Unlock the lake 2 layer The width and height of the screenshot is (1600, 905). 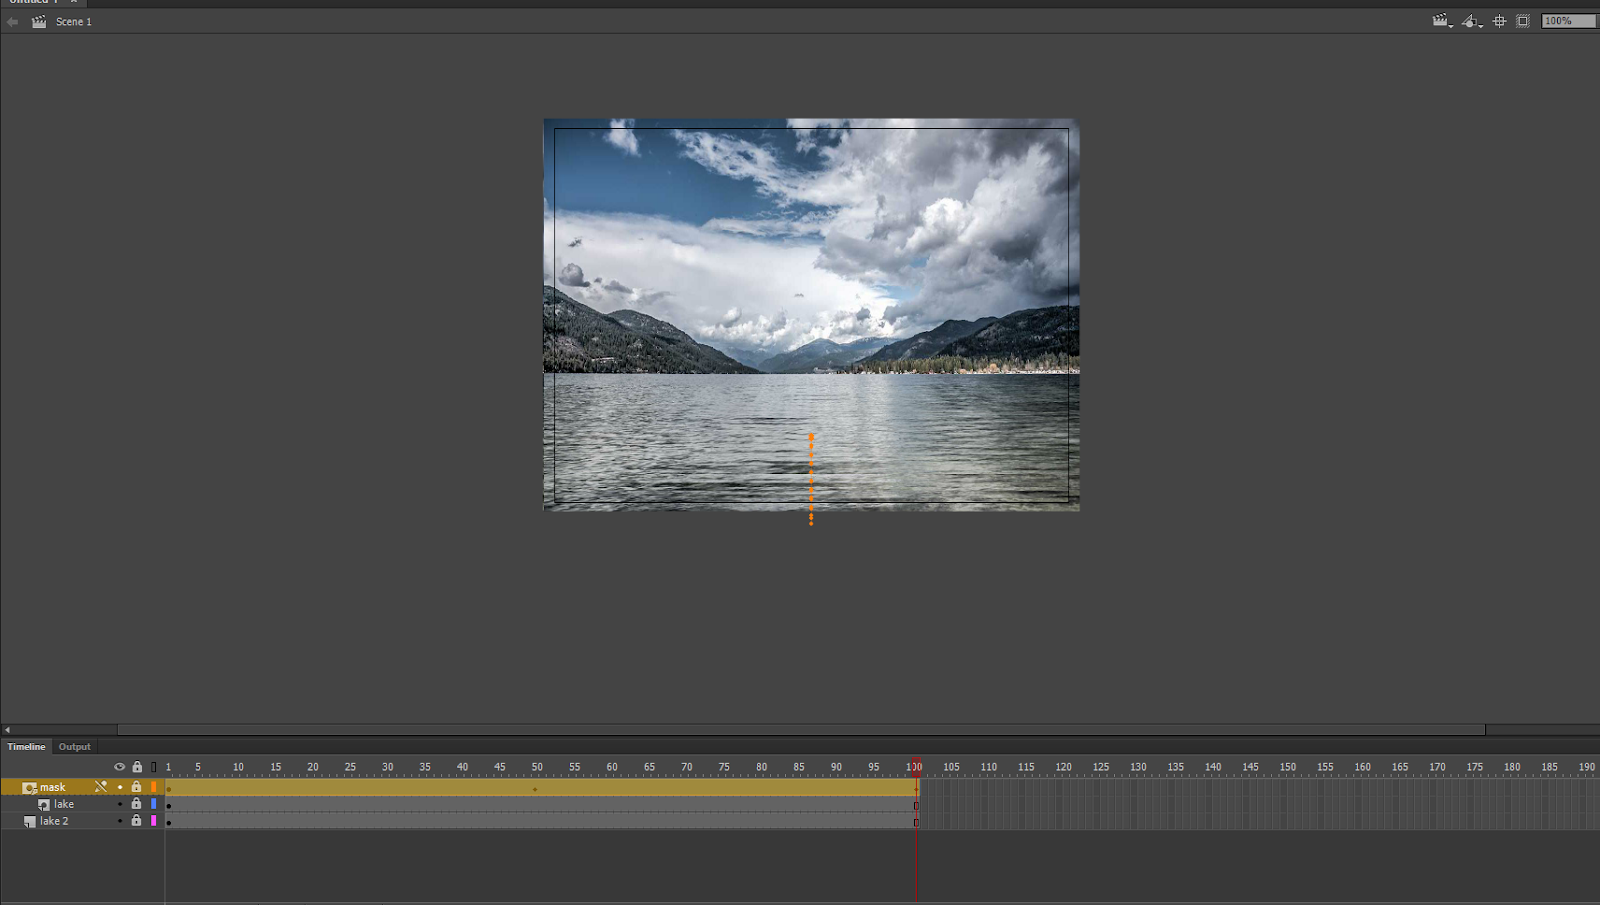point(137,821)
